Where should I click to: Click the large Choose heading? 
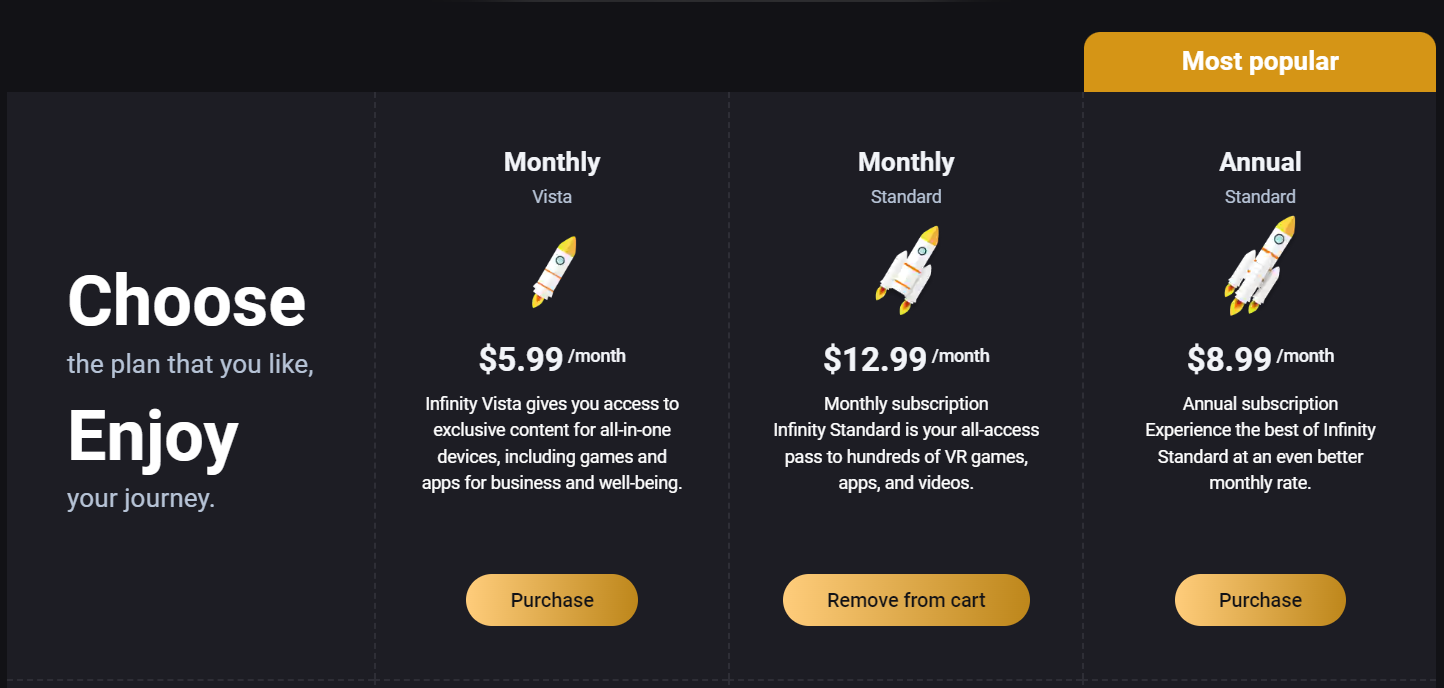187,302
